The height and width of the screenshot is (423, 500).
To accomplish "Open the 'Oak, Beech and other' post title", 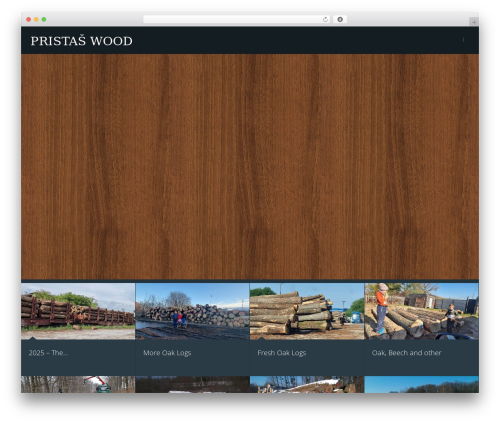I will pos(406,353).
